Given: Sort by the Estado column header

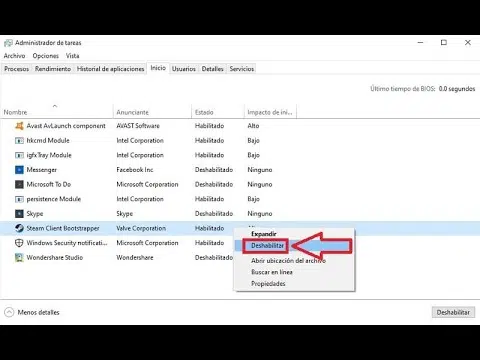Looking at the screenshot, I should pos(218,112).
